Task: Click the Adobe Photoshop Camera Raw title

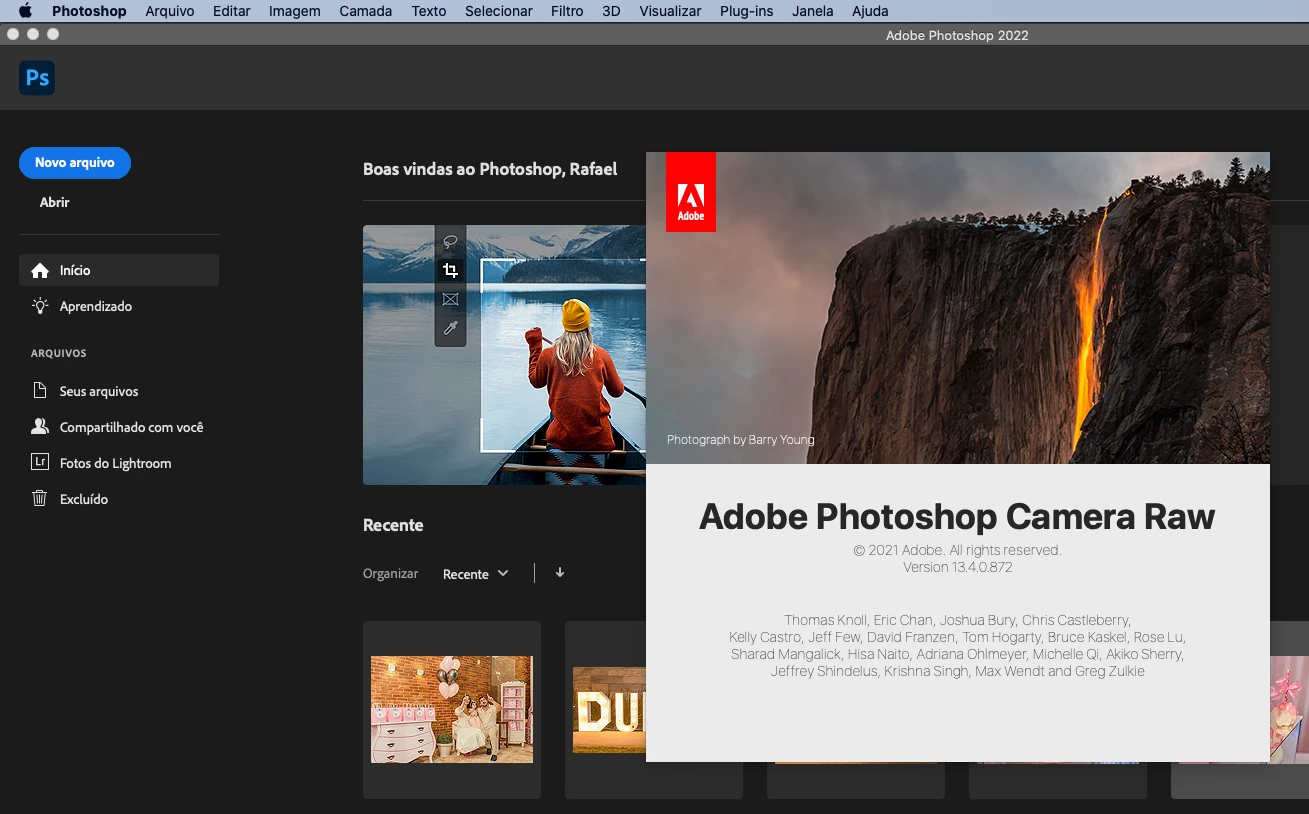Action: pyautogui.click(x=957, y=516)
